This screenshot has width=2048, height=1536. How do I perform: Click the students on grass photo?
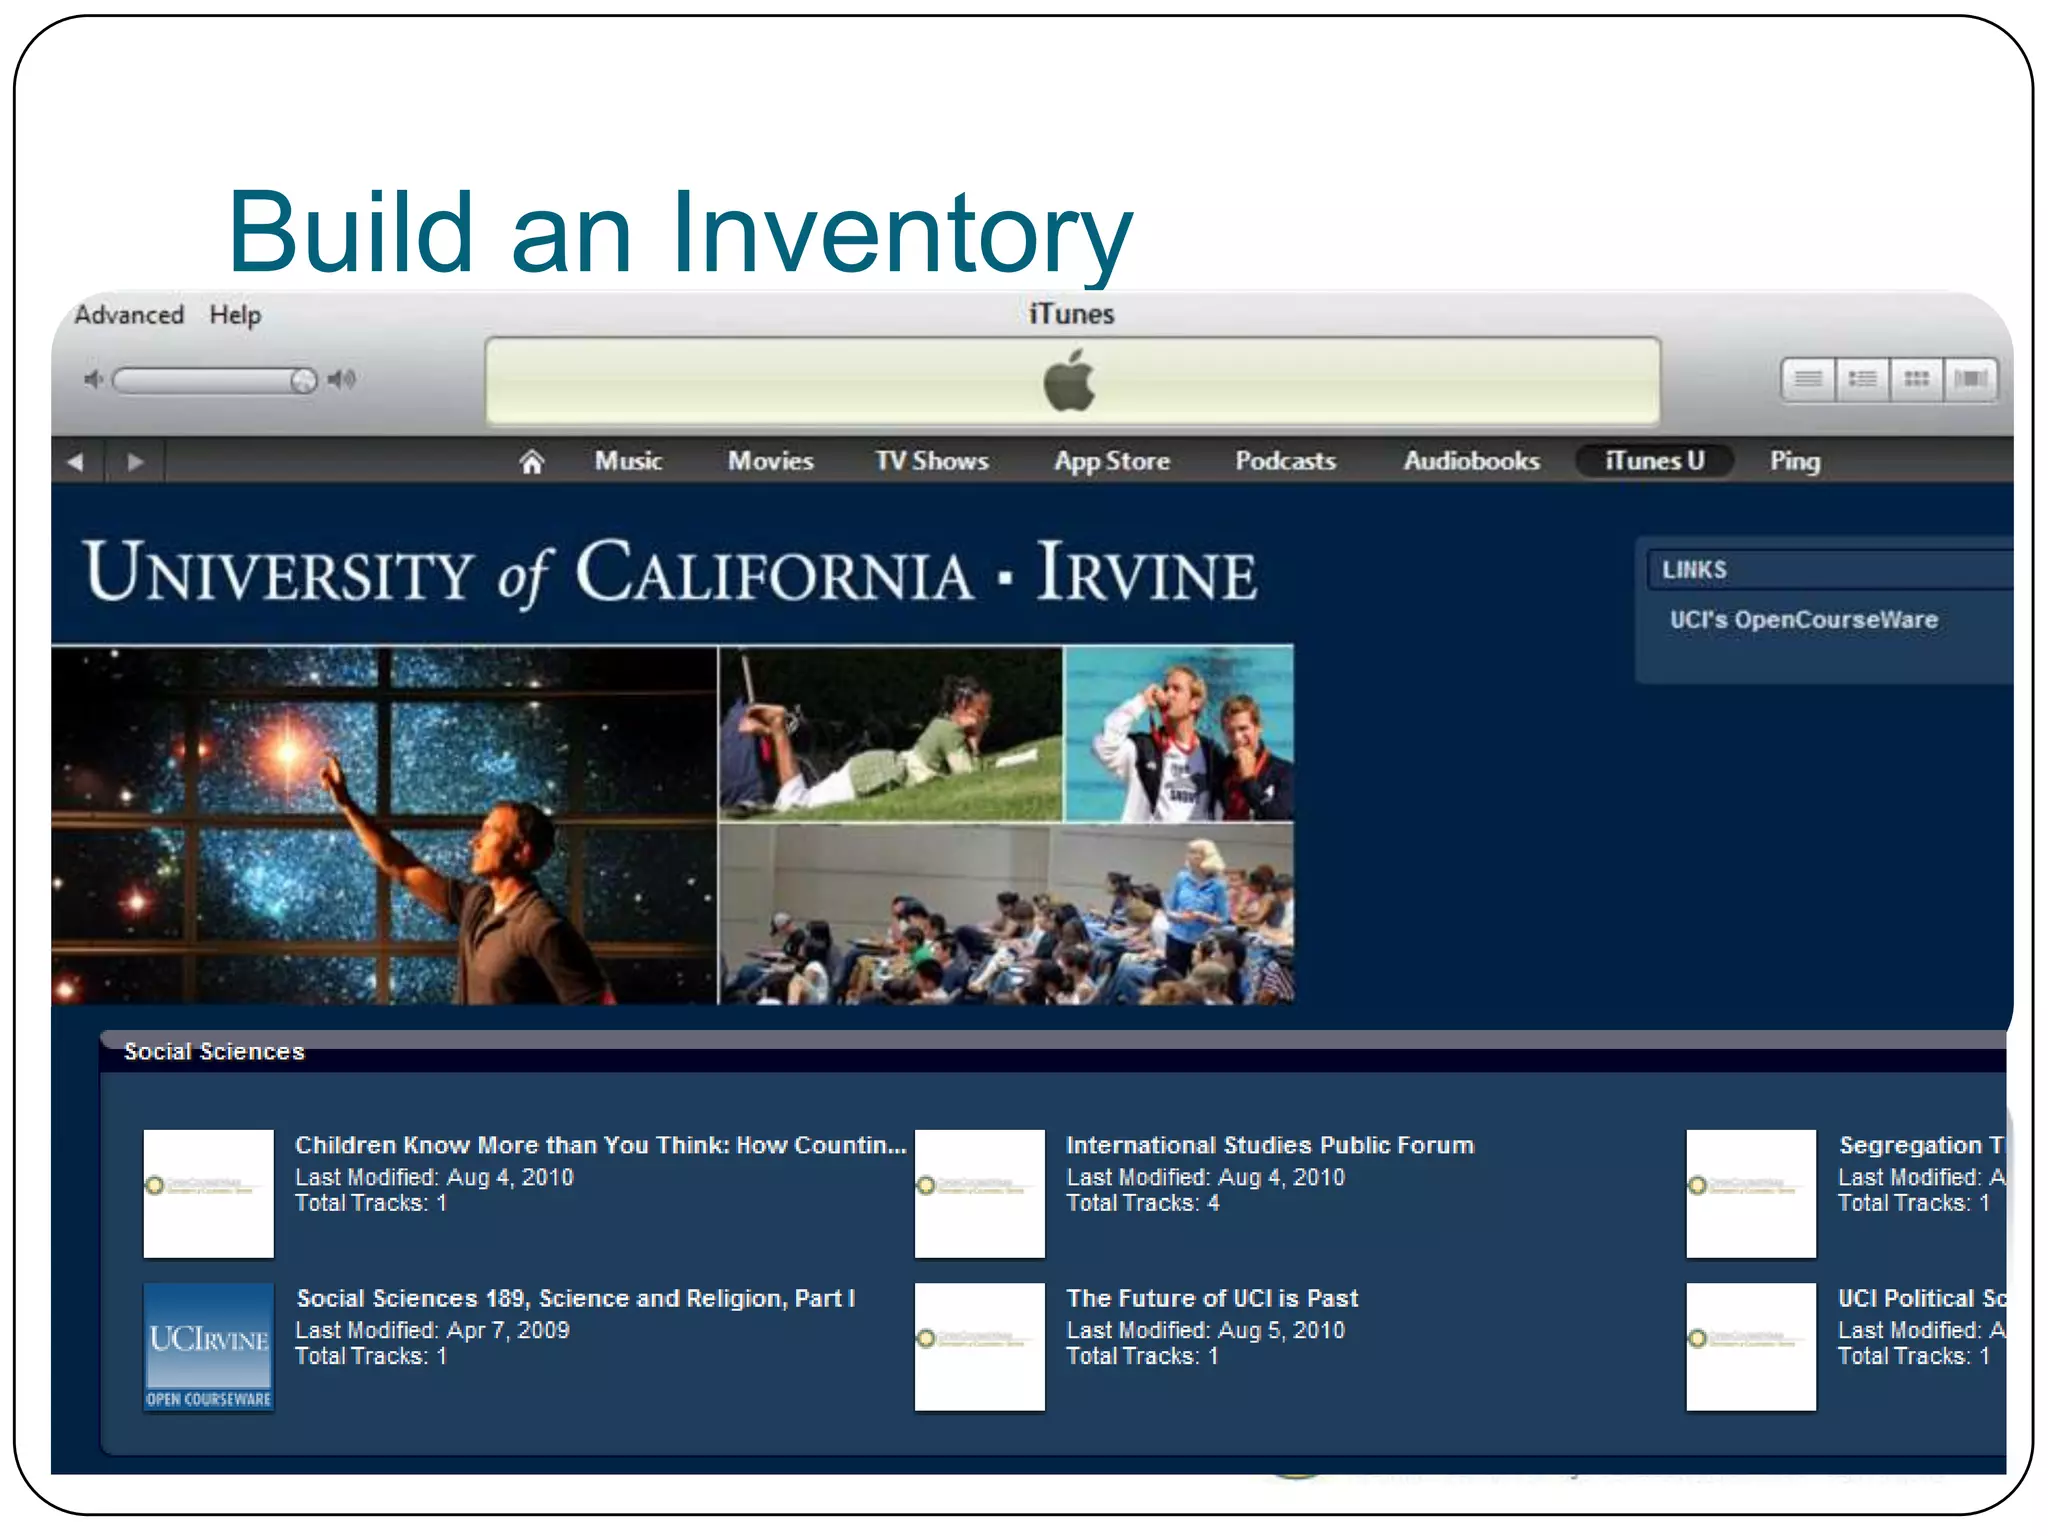(891, 734)
